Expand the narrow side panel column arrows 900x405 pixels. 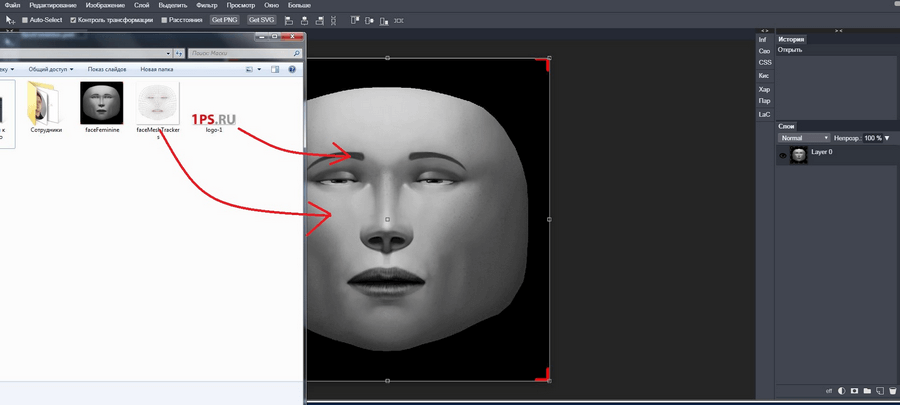(x=764, y=30)
